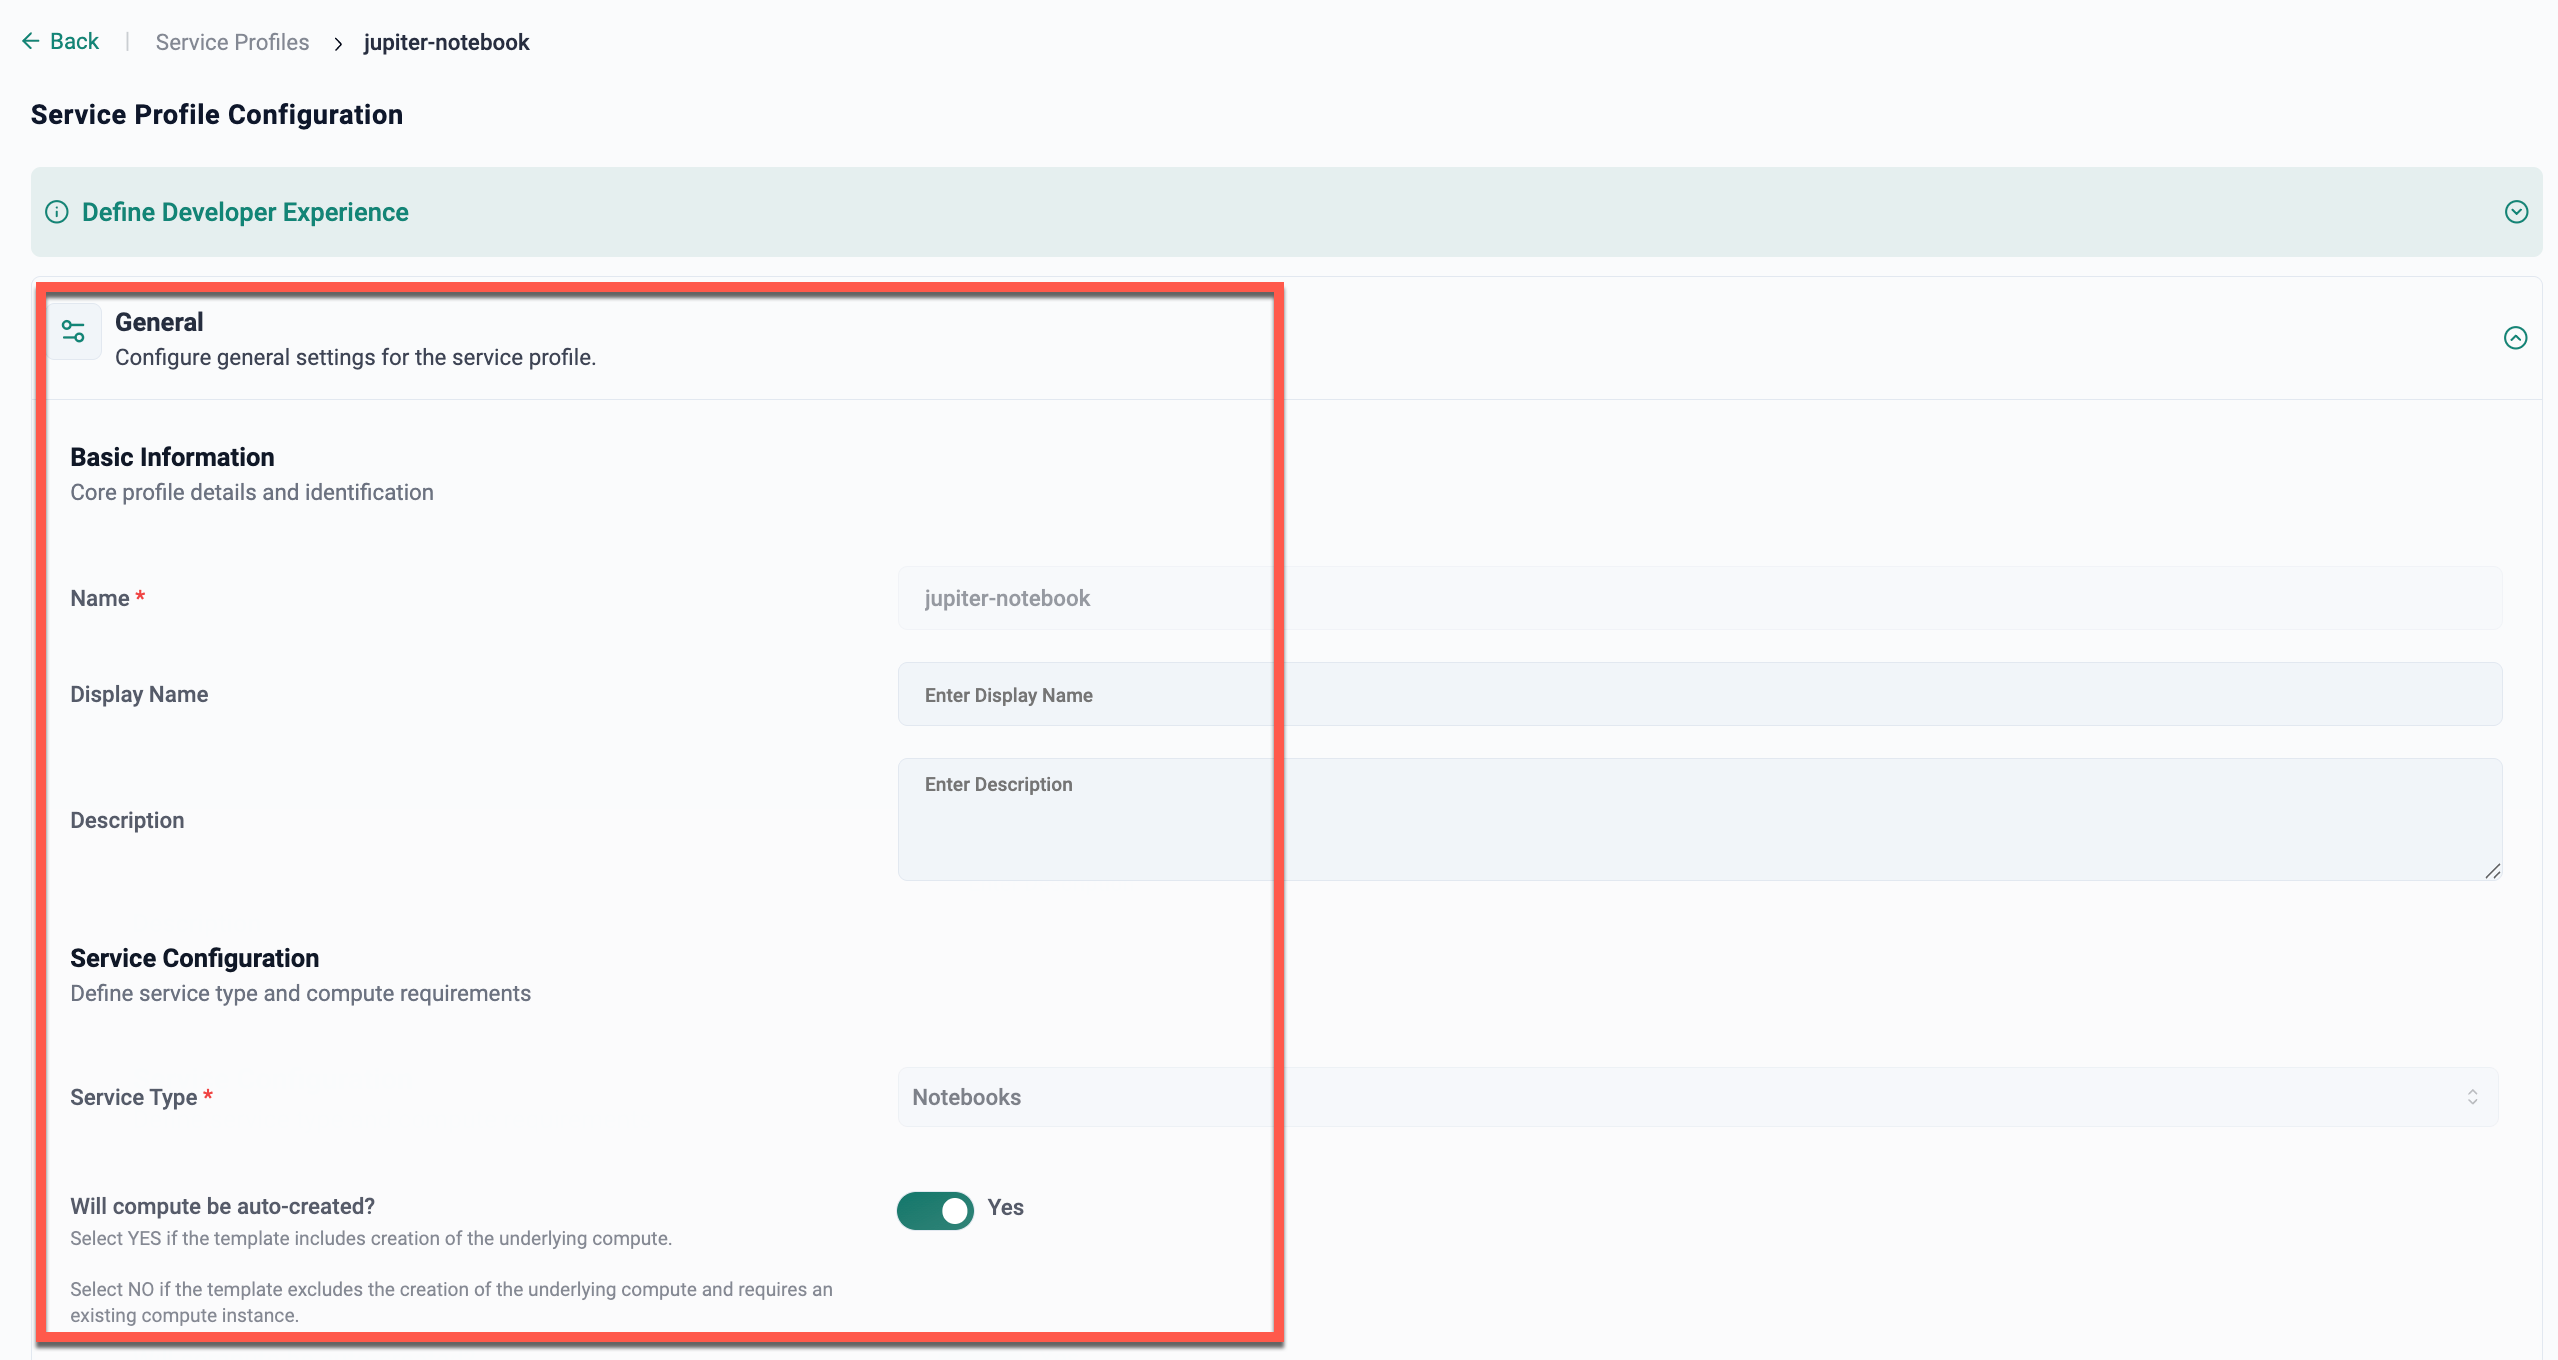Expand the Define Developer Experience banner chevron
This screenshot has width=2558, height=1360.
pos(2516,212)
